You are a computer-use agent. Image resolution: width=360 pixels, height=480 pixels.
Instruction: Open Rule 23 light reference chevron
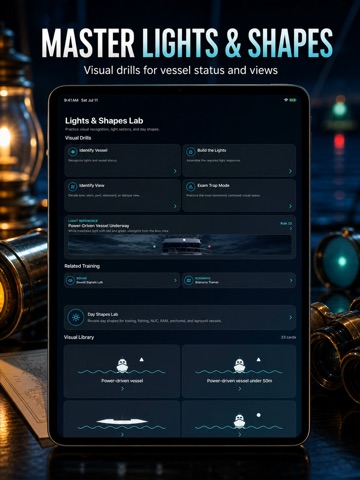[291, 228]
